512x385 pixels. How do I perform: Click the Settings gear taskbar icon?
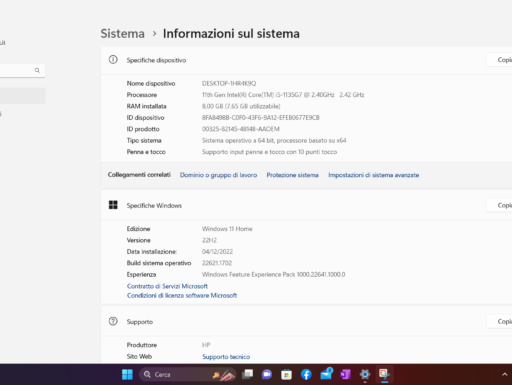pos(365,374)
